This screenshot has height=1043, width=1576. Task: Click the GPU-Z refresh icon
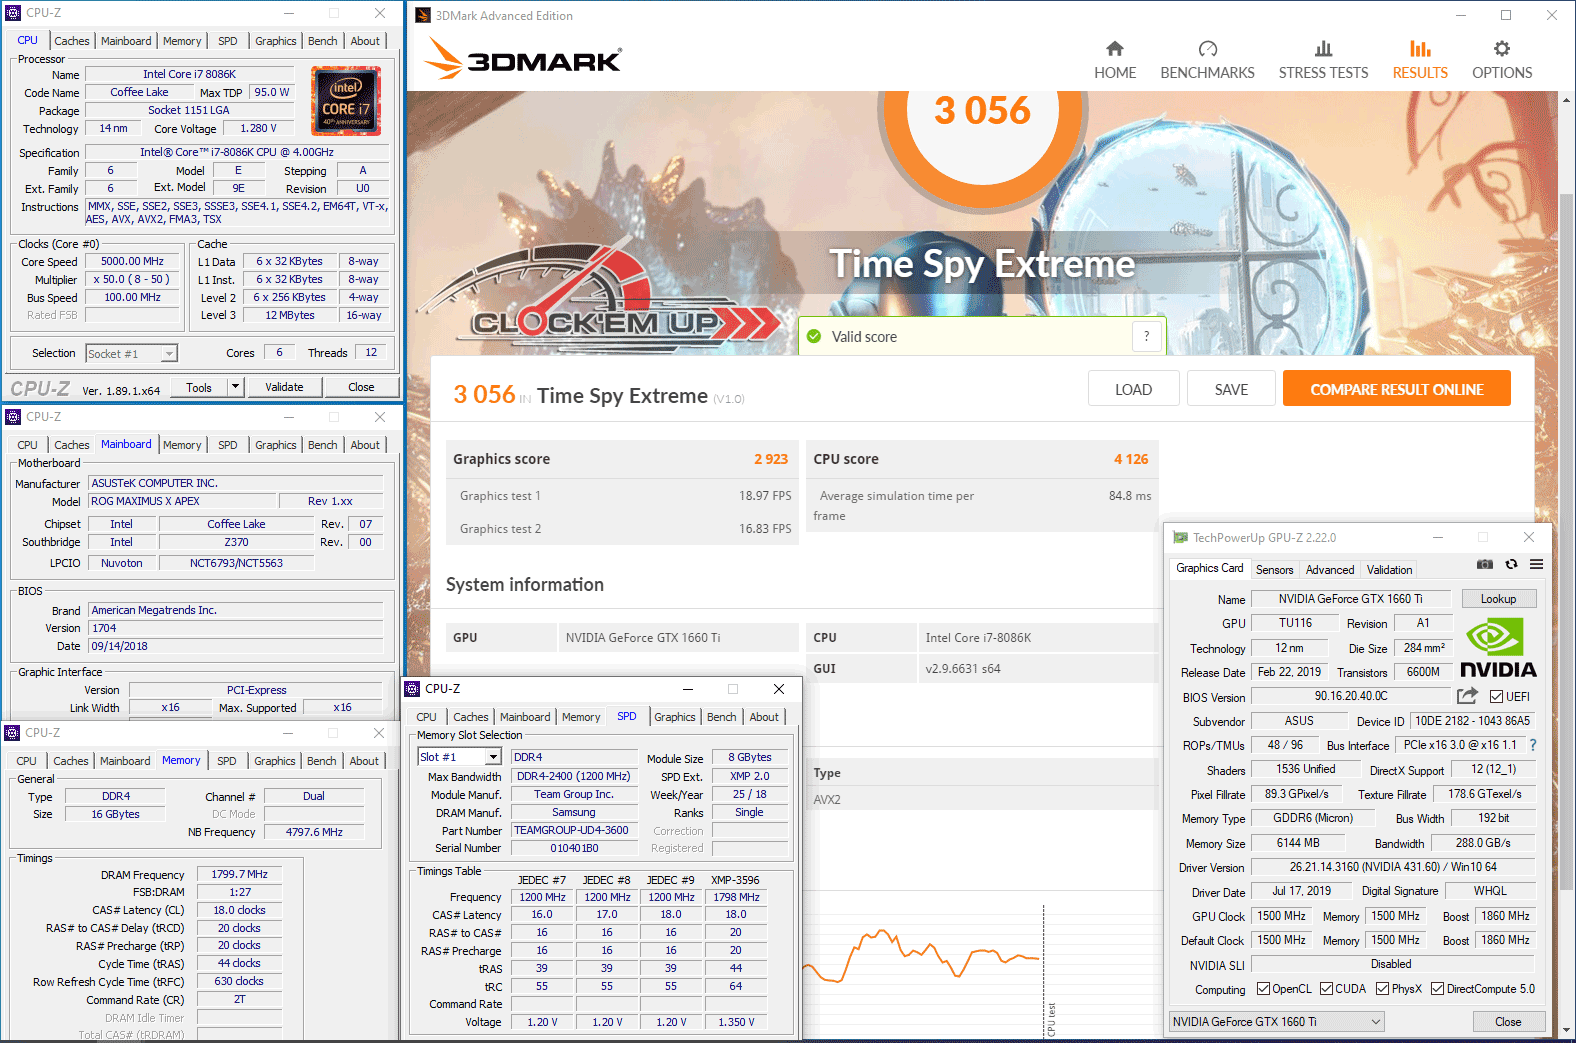point(1511,565)
